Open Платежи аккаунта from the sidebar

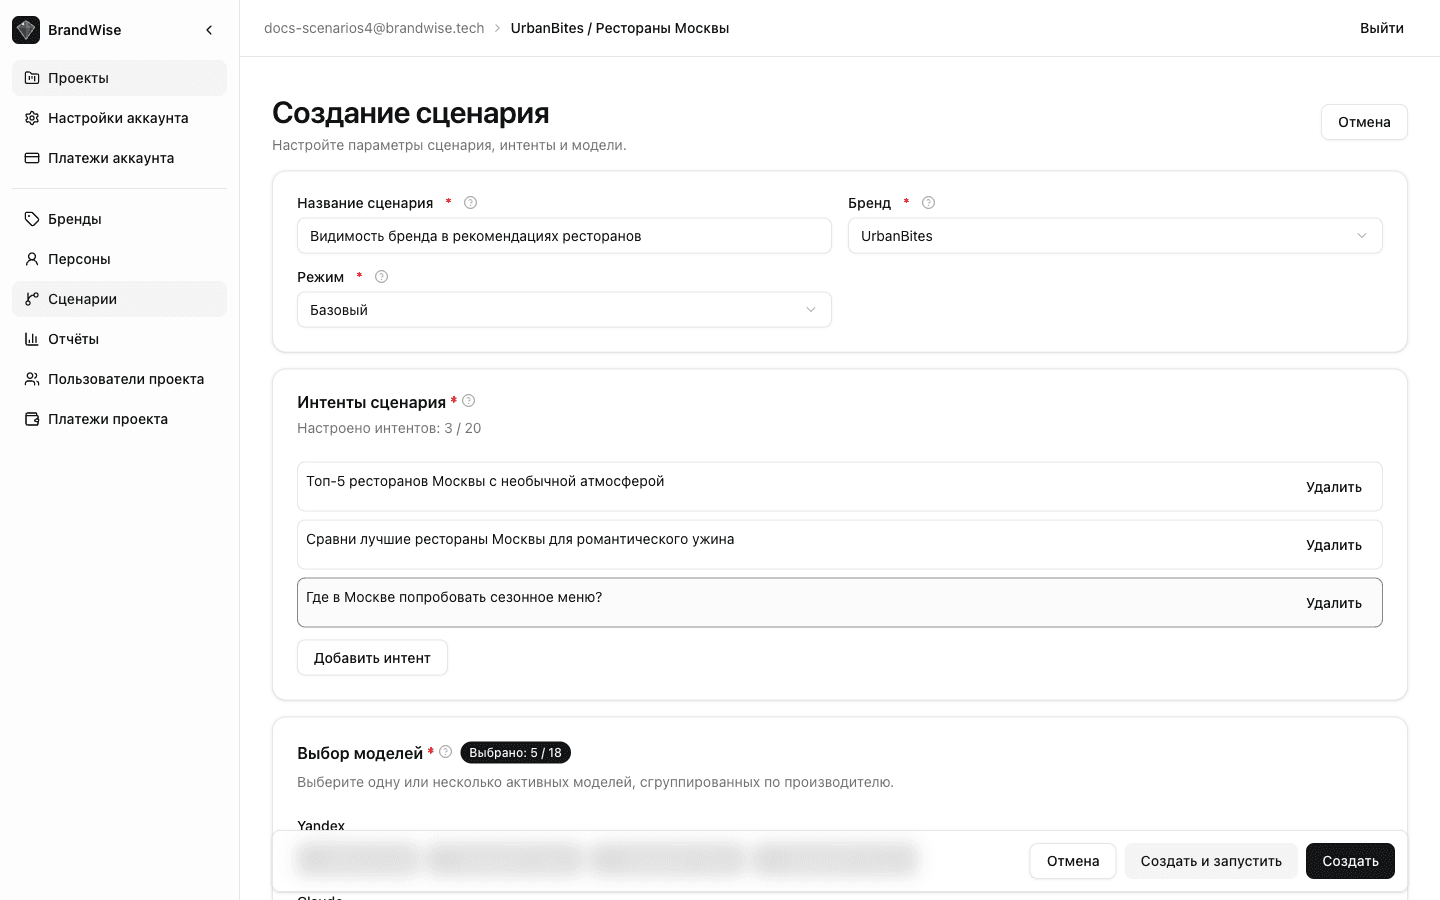pyautogui.click(x=110, y=157)
